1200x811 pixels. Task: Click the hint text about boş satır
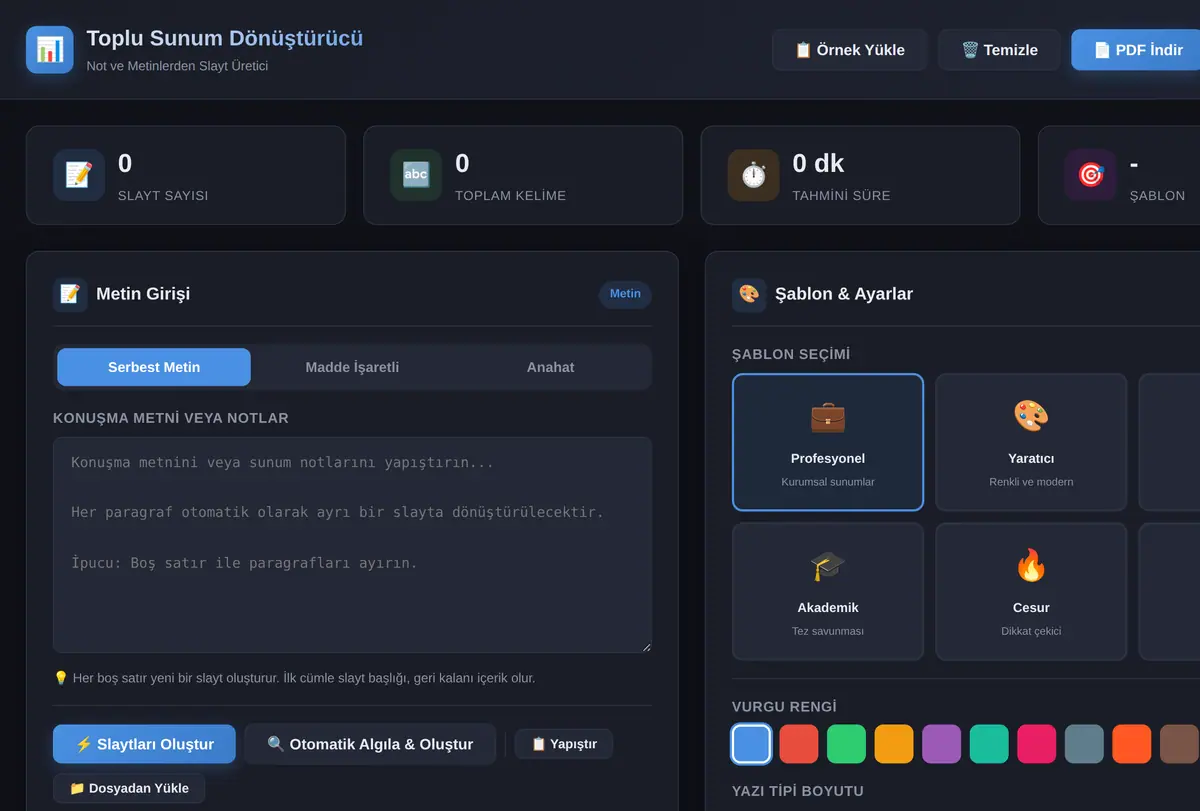(294, 678)
